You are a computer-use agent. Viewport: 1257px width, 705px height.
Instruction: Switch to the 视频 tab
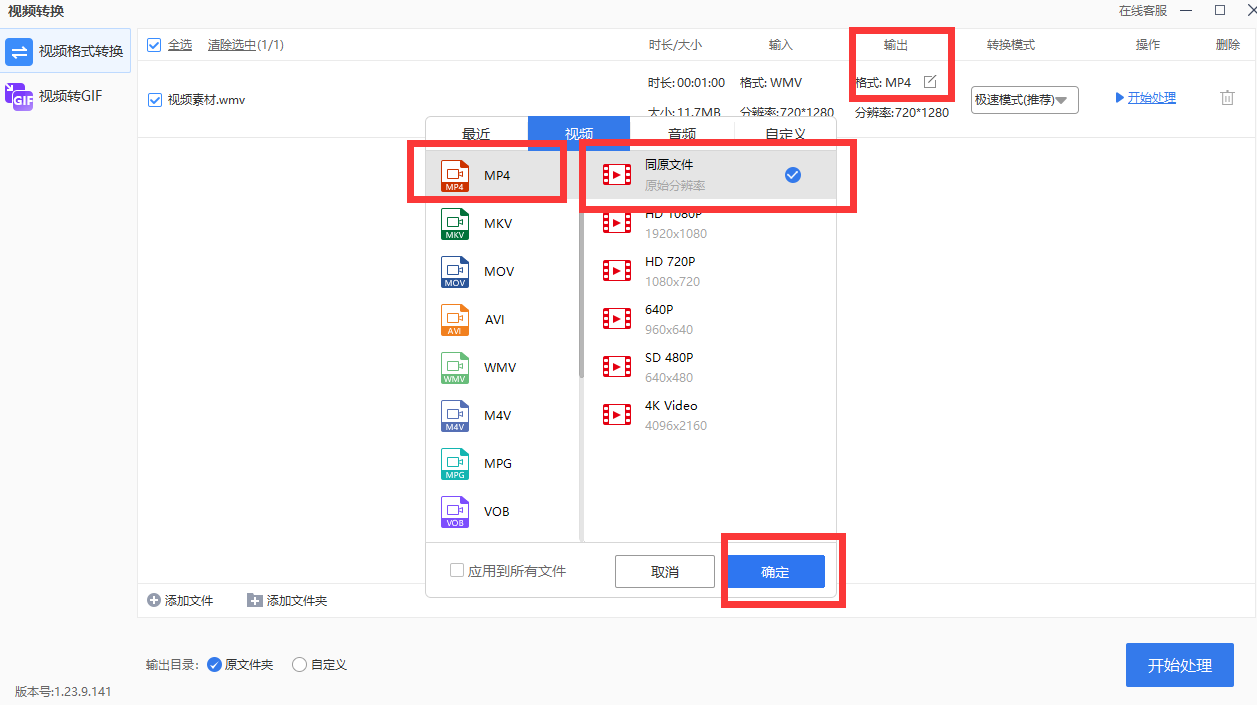pyautogui.click(x=579, y=133)
